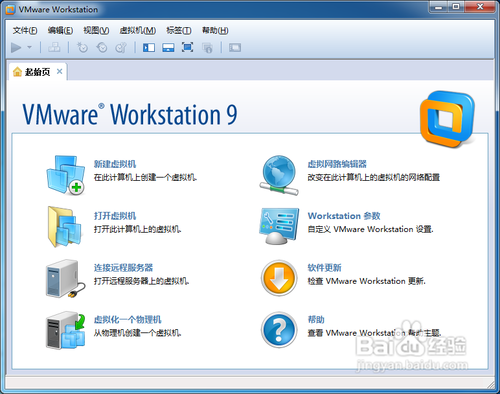Viewport: 500px width, 394px height.
Task: Click the 连接远程服务器 server icon
Action: tap(66, 279)
